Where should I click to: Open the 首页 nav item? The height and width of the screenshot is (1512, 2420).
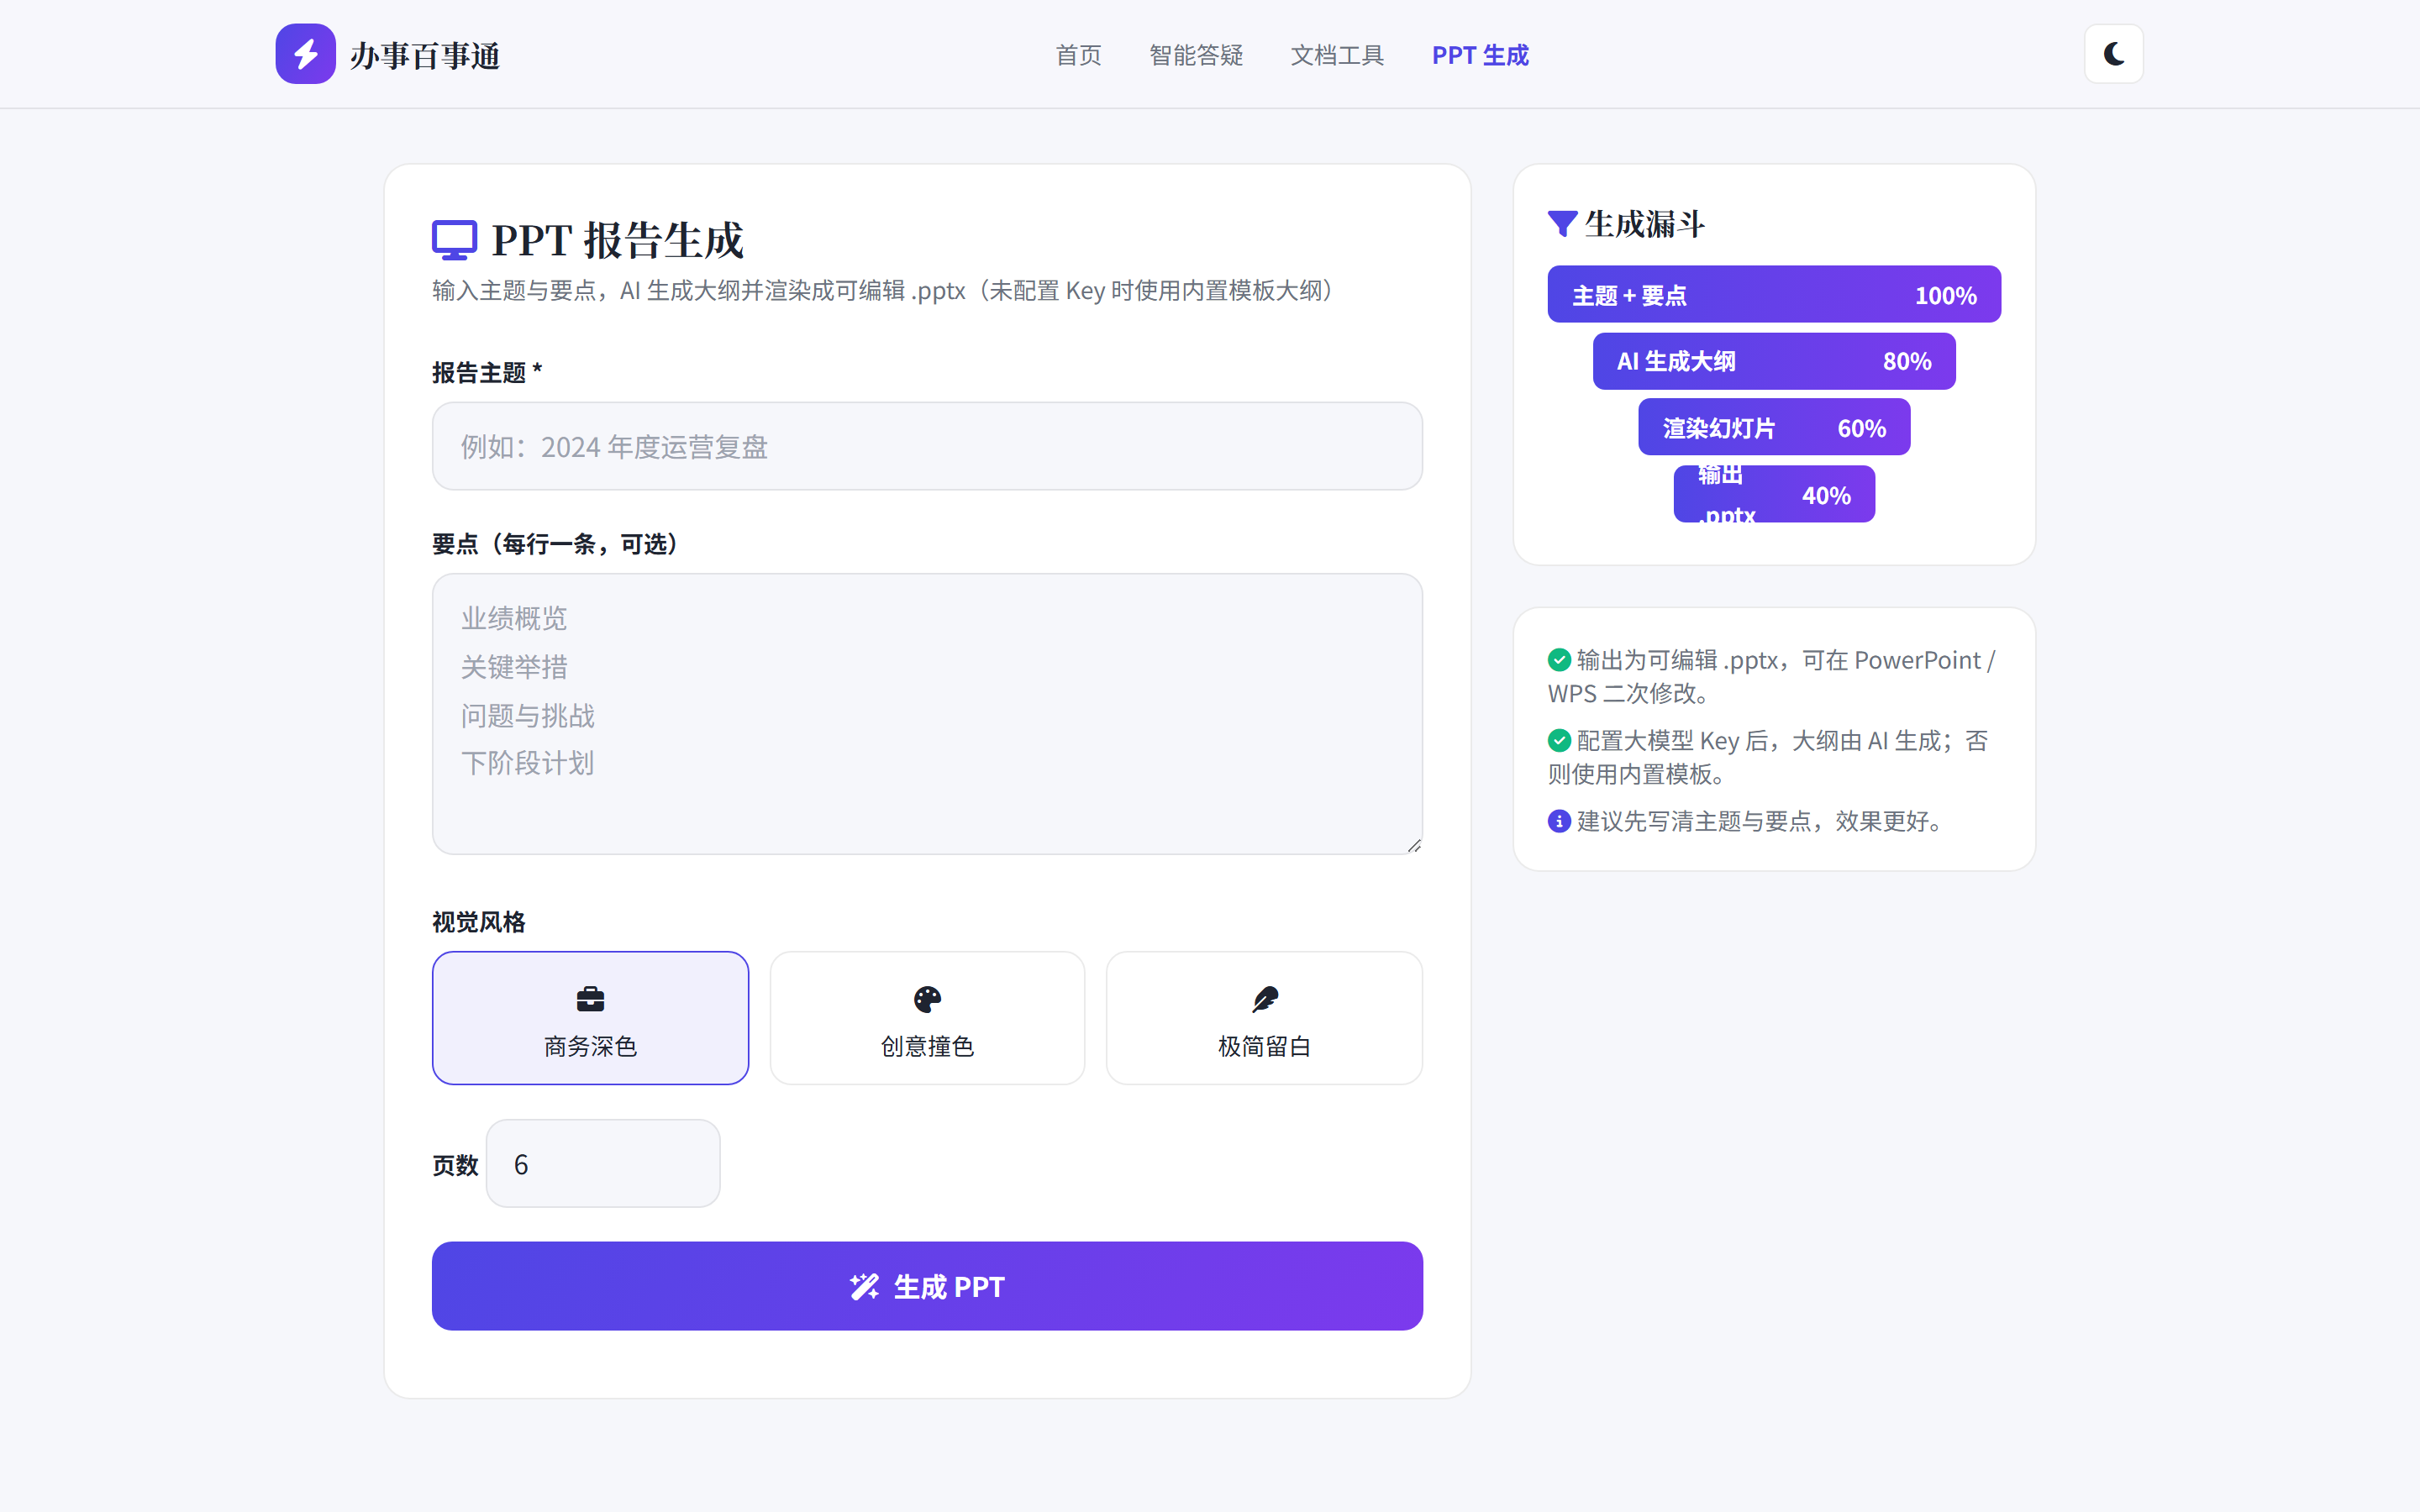(1078, 55)
